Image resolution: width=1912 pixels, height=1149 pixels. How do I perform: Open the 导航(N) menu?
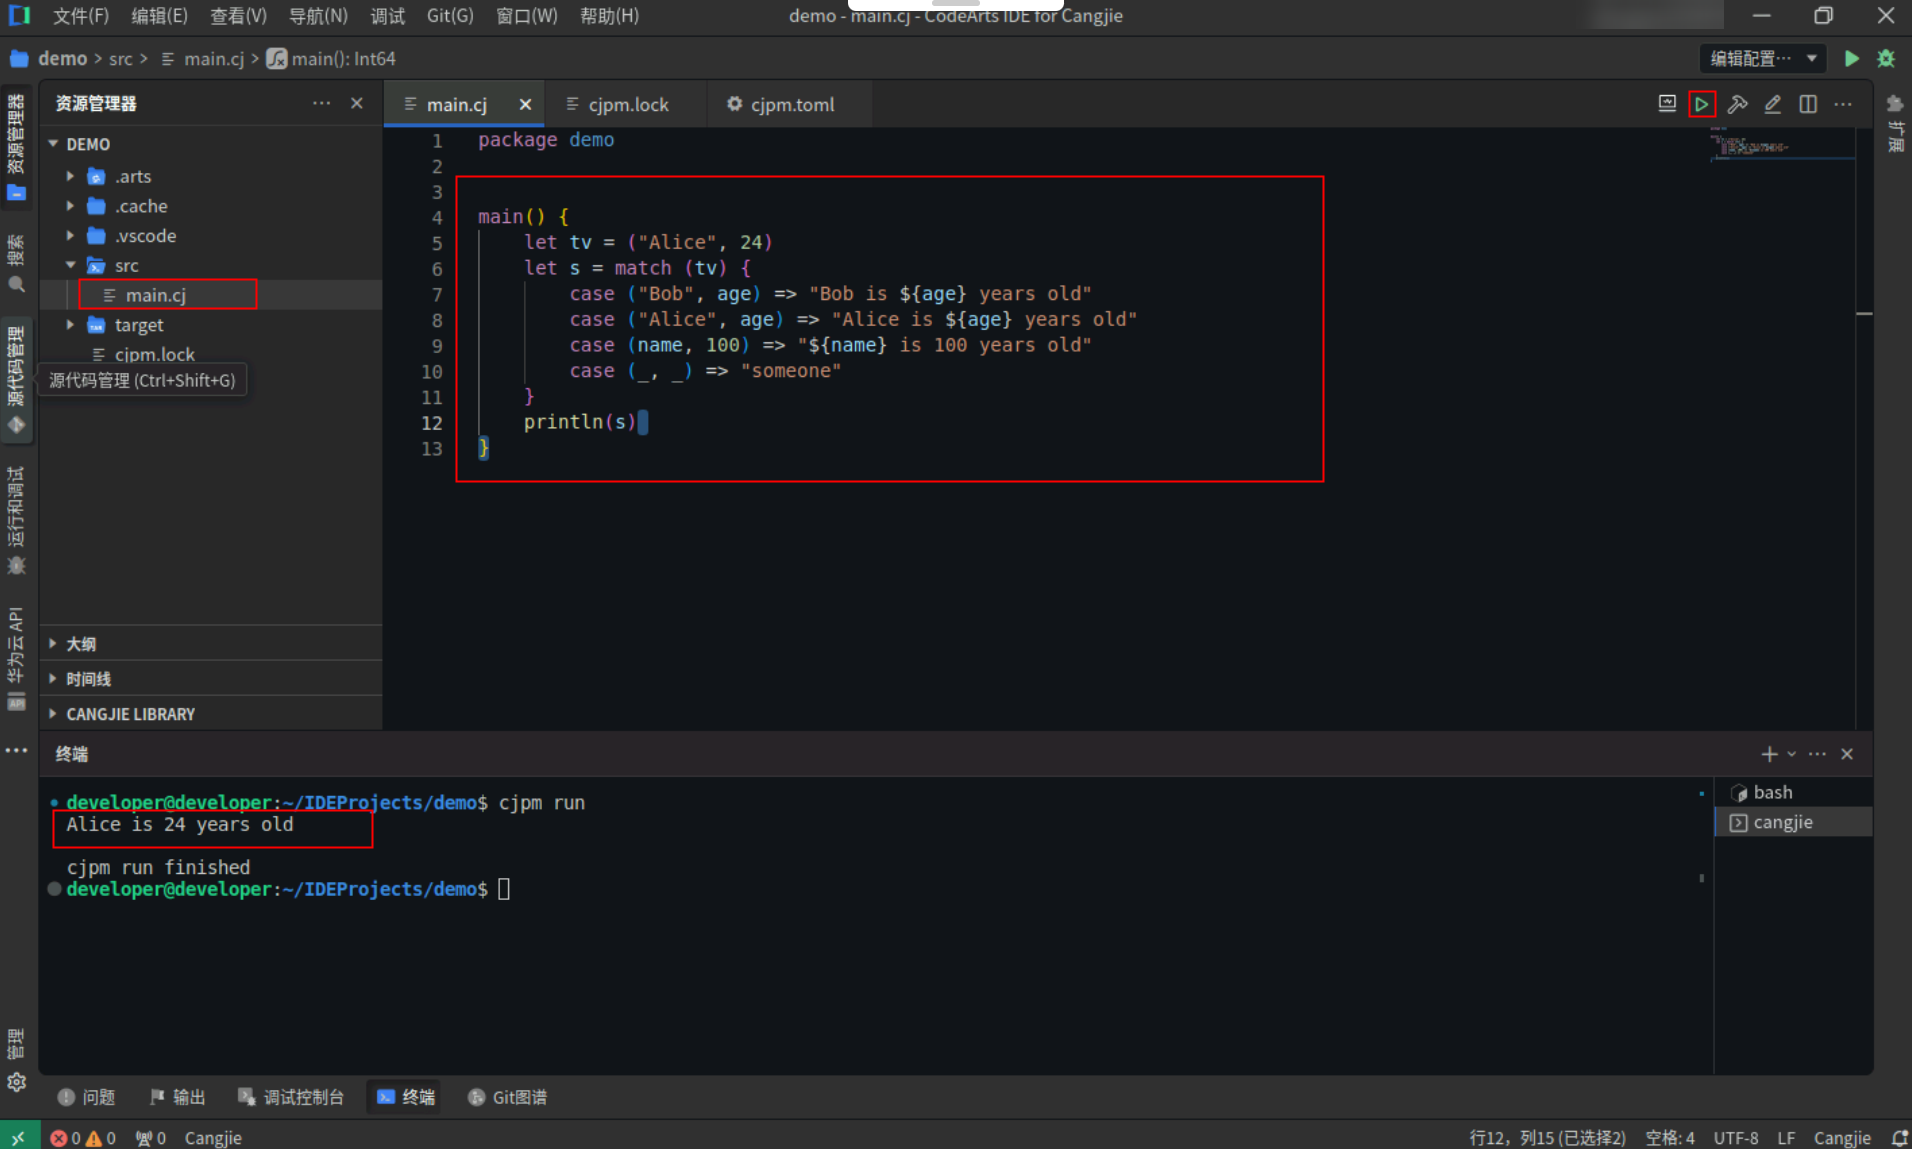coord(318,16)
